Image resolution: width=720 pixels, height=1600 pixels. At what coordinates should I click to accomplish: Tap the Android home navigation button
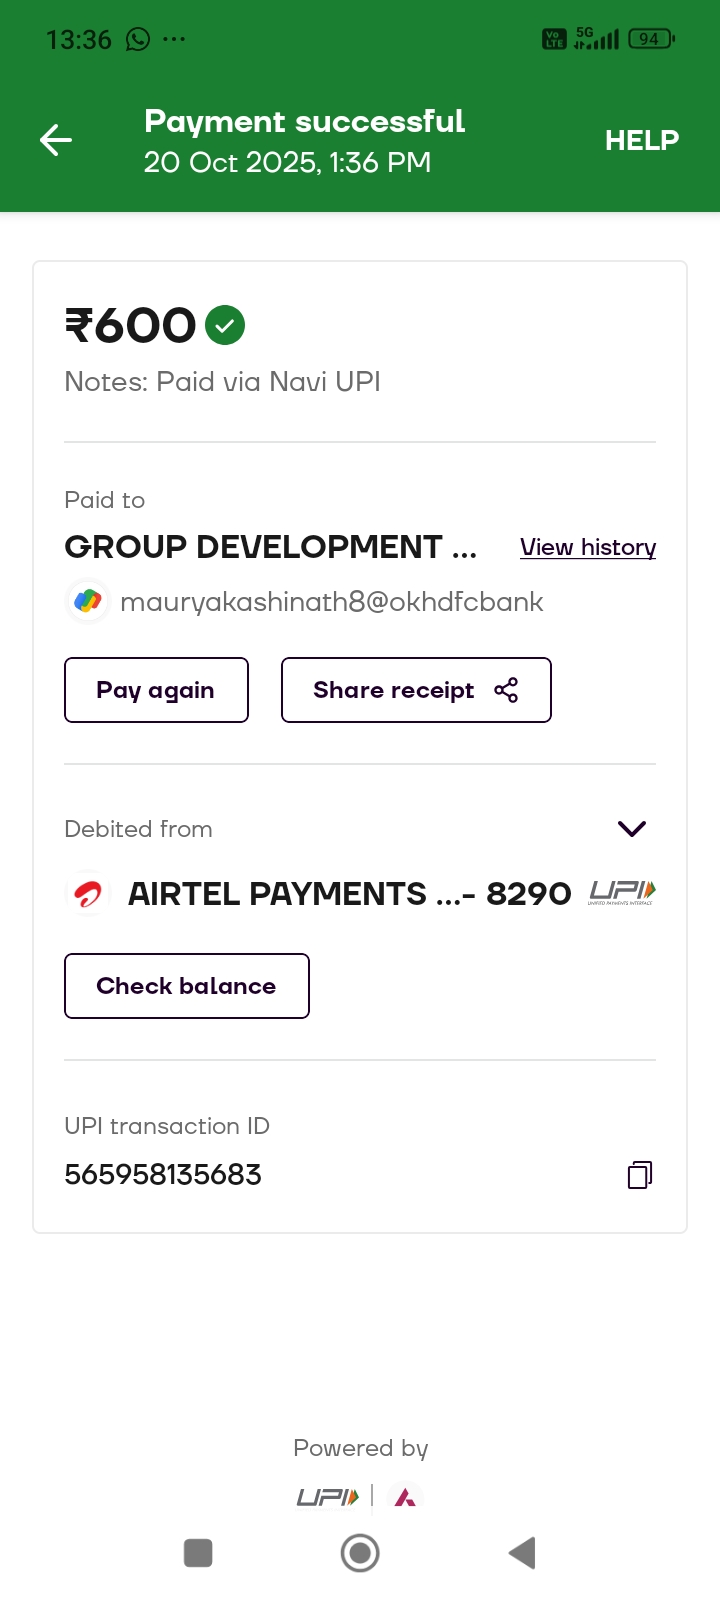click(x=360, y=1553)
